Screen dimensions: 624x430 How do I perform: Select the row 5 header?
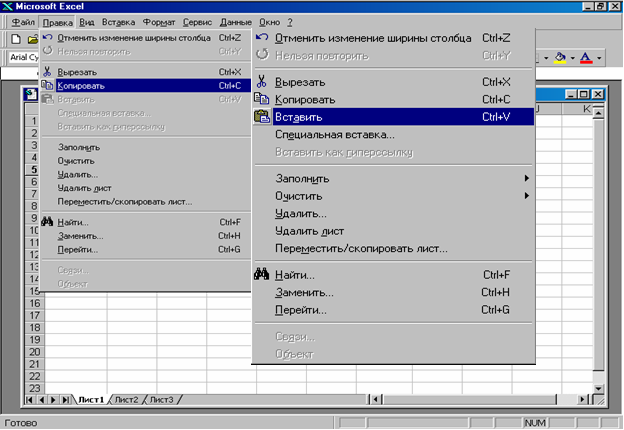click(34, 169)
